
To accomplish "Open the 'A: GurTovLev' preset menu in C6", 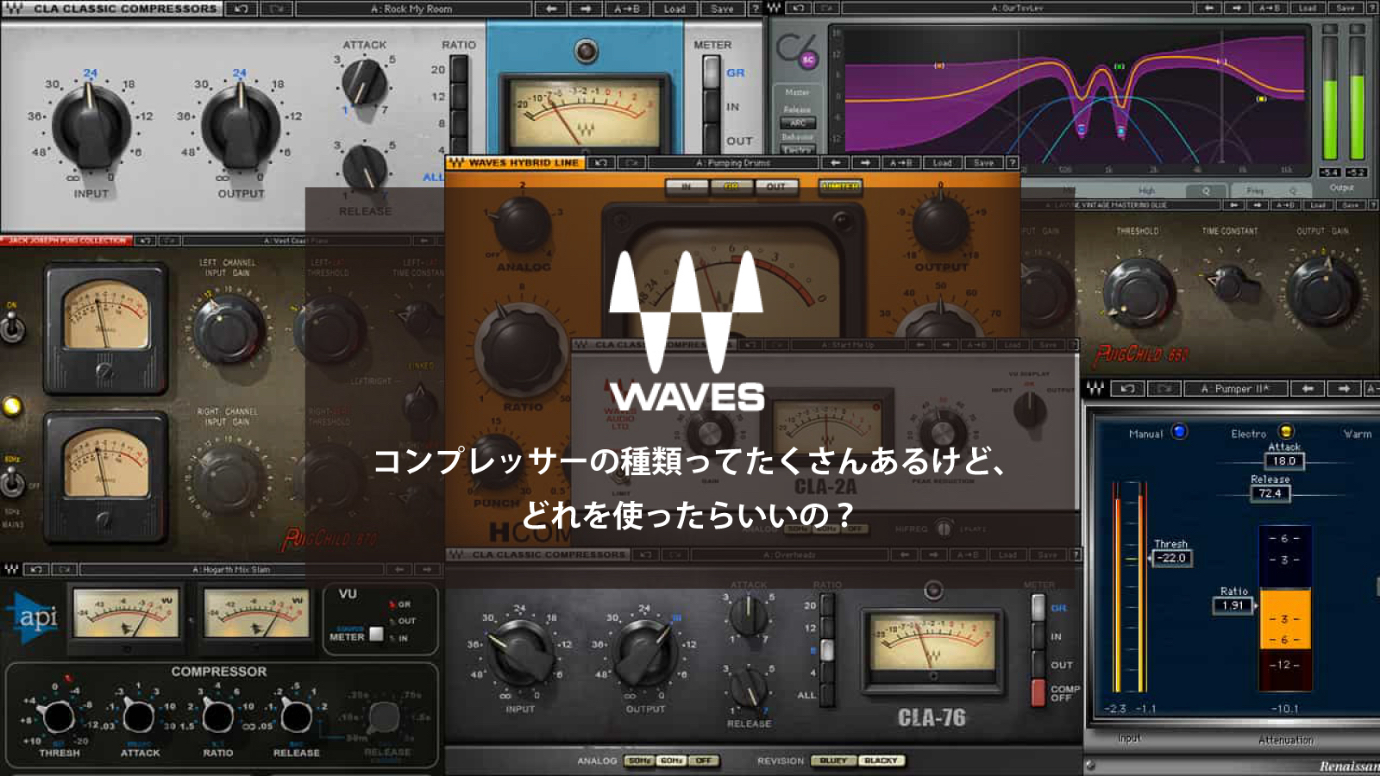I will pyautogui.click(x=1019, y=7).
